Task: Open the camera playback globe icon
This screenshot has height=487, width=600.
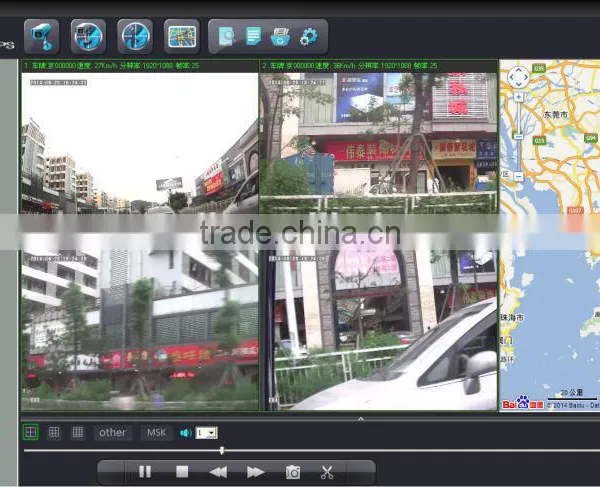Action: coord(88,36)
